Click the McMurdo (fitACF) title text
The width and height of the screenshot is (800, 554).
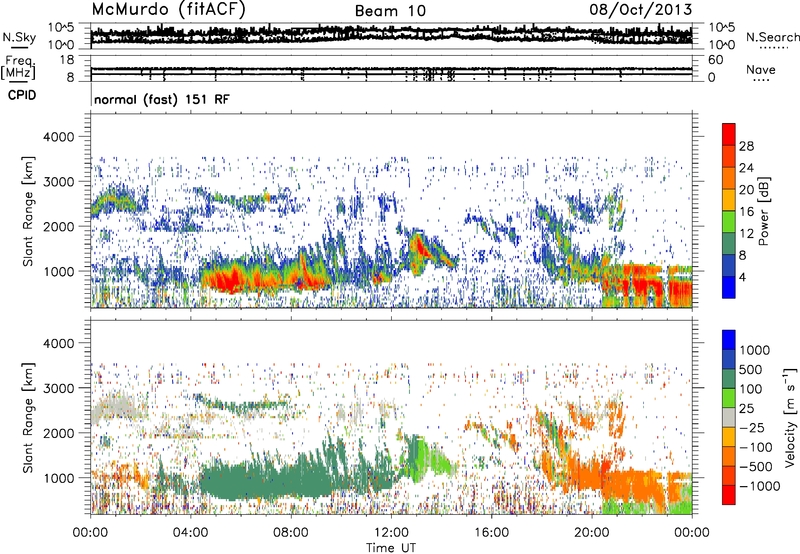tap(168, 9)
